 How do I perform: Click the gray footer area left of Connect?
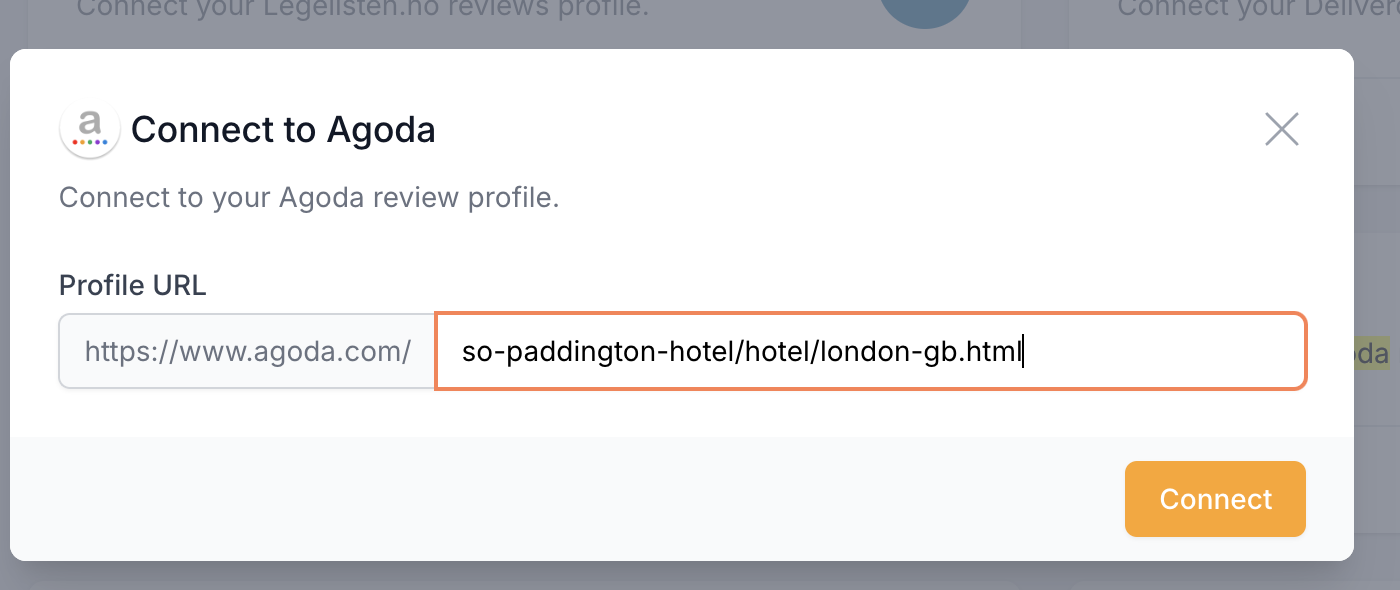tap(560, 498)
